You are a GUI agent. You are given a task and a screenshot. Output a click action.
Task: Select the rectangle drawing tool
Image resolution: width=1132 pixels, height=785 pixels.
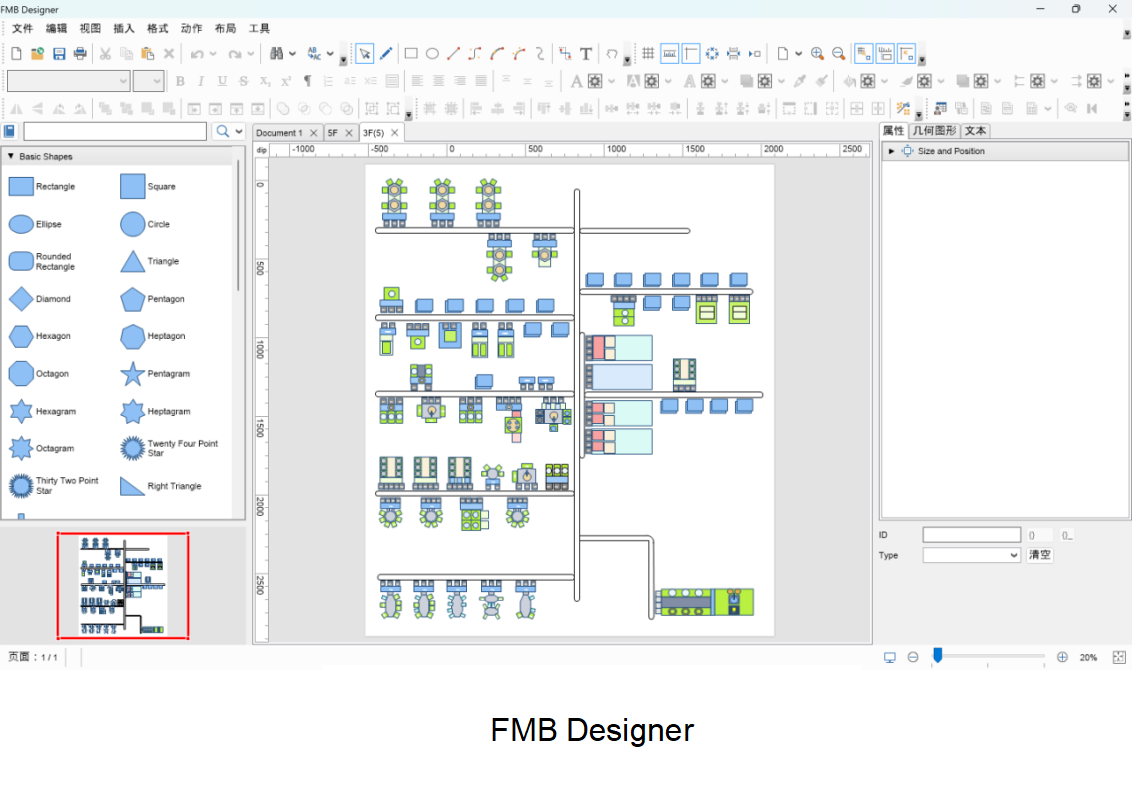tap(411, 53)
